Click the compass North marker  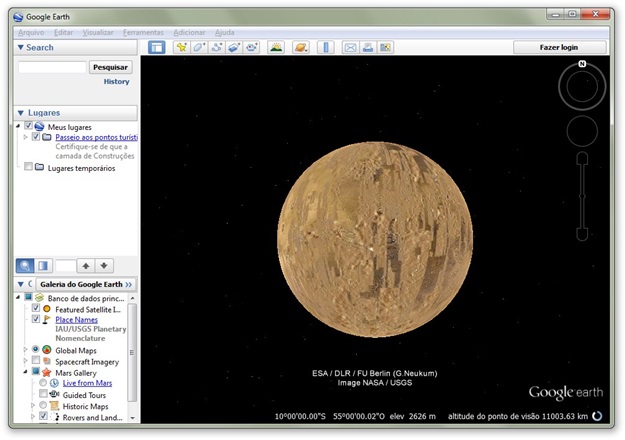click(x=582, y=64)
